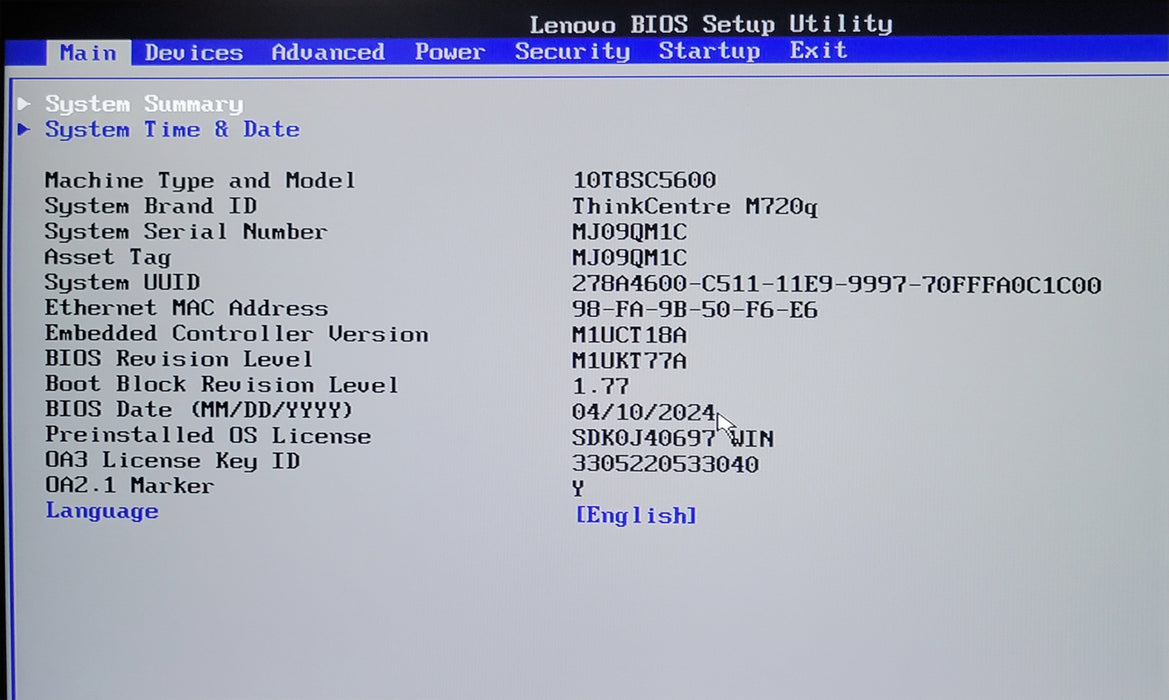Open System Time & Date settings
This screenshot has height=700, width=1169.
[172, 129]
